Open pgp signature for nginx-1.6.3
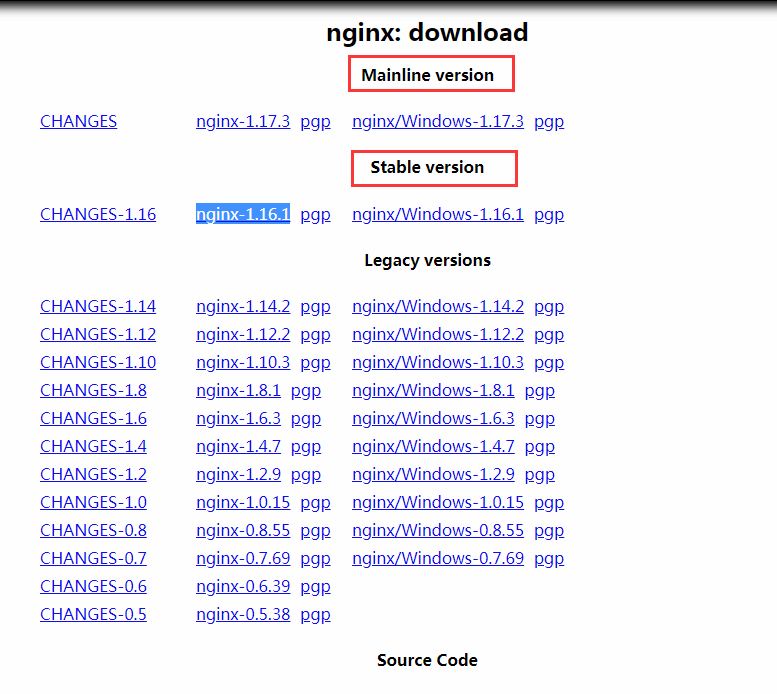 tap(306, 420)
